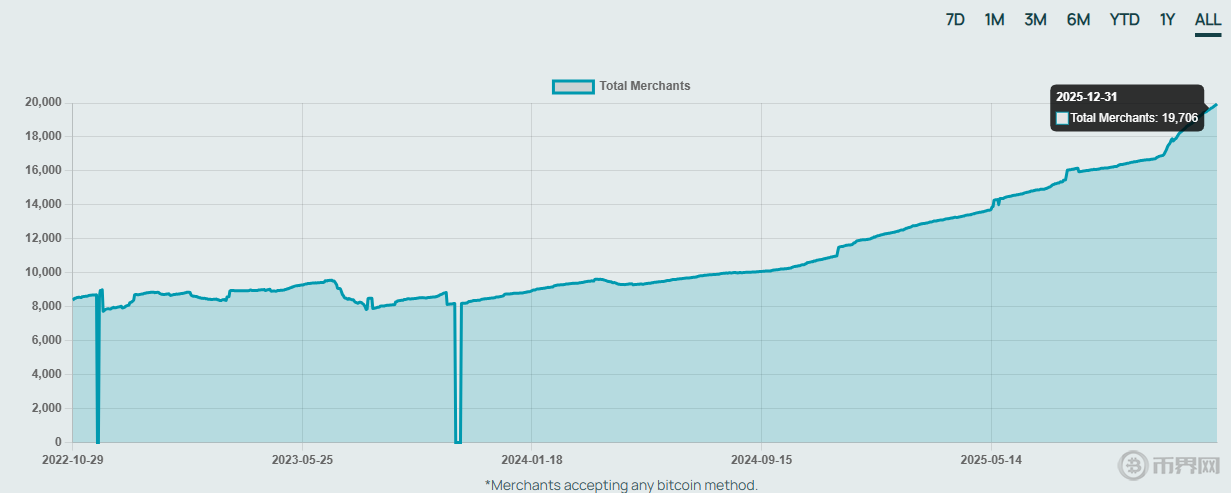Set chart period to 6M

(1078, 20)
